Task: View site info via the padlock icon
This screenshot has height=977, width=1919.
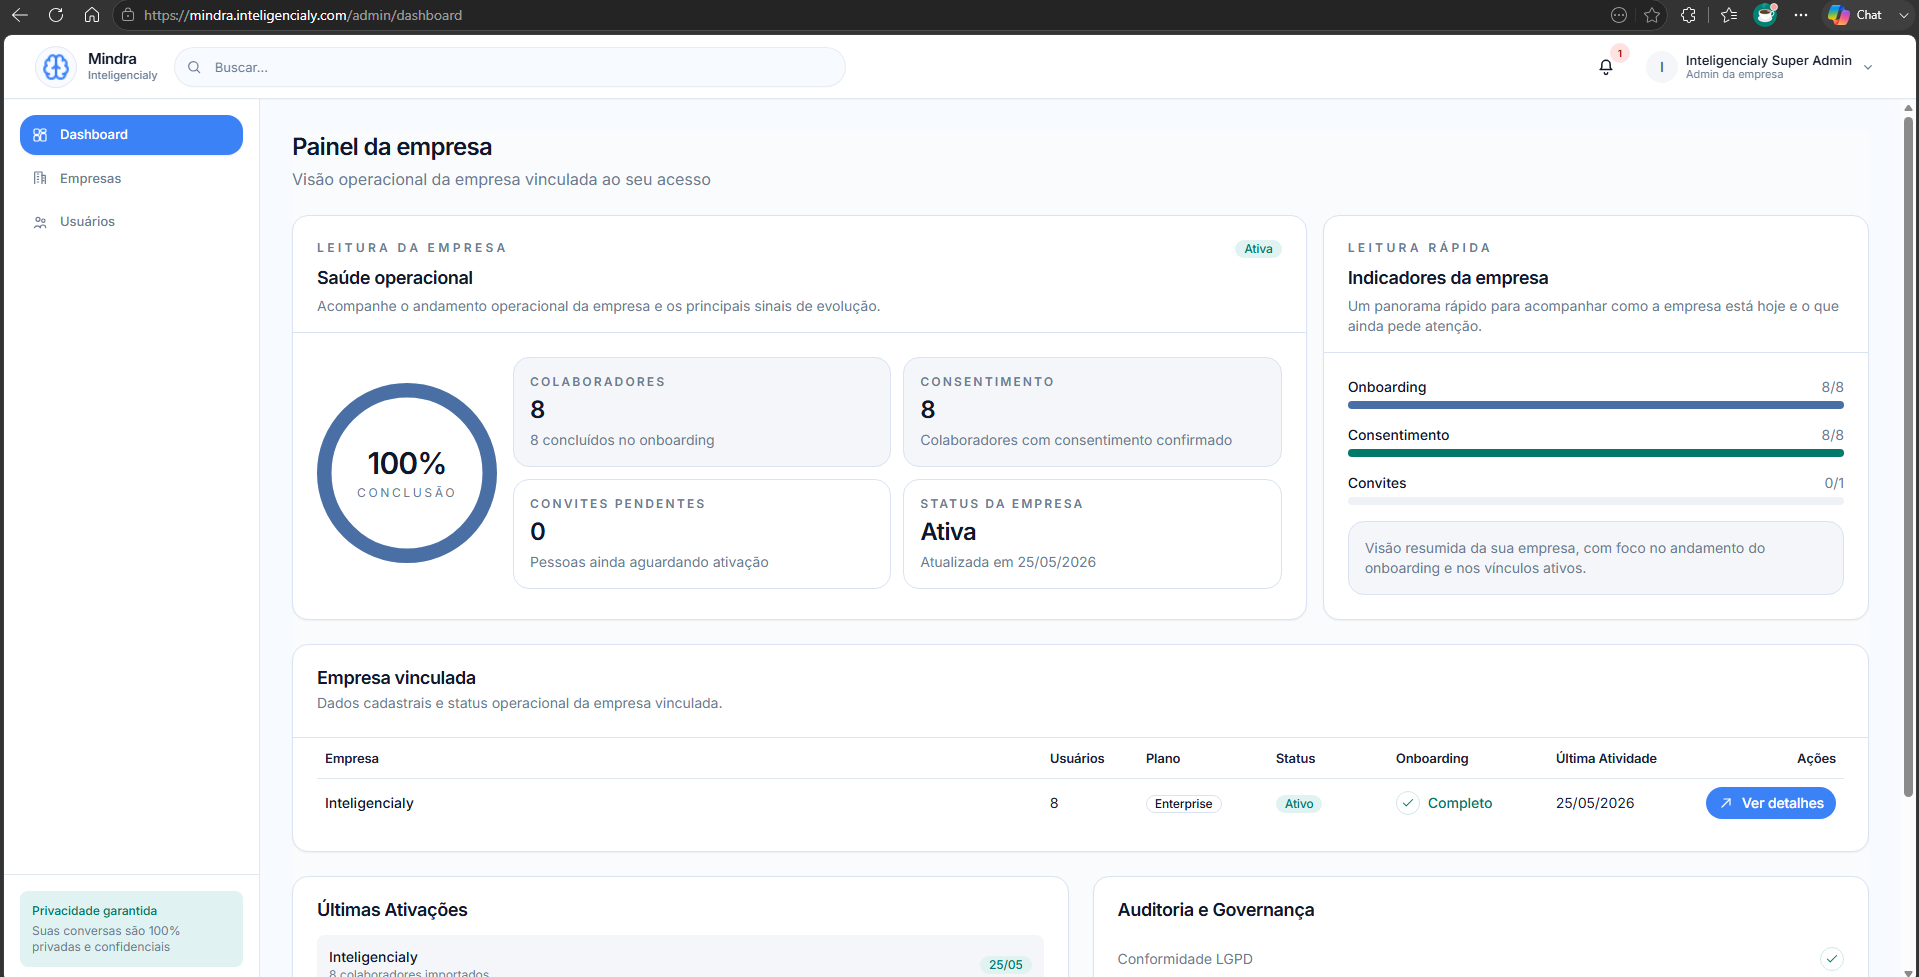Action: click(128, 15)
